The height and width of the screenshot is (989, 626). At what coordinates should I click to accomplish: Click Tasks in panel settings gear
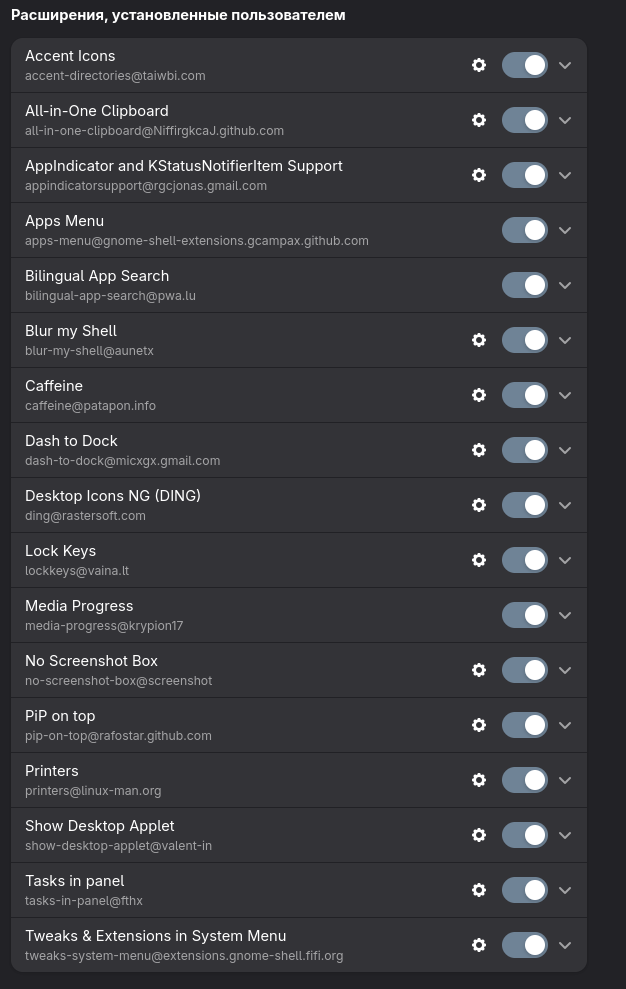pyautogui.click(x=479, y=890)
